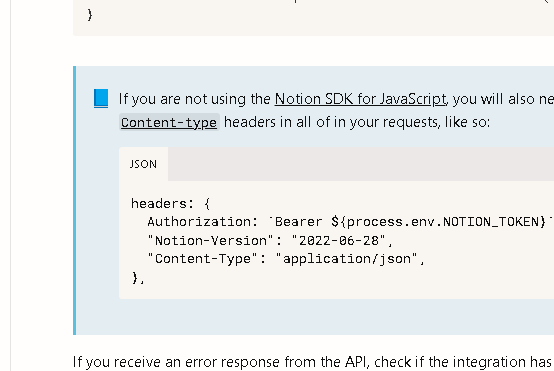Click the "headers: {" code line

[x=171, y=204]
